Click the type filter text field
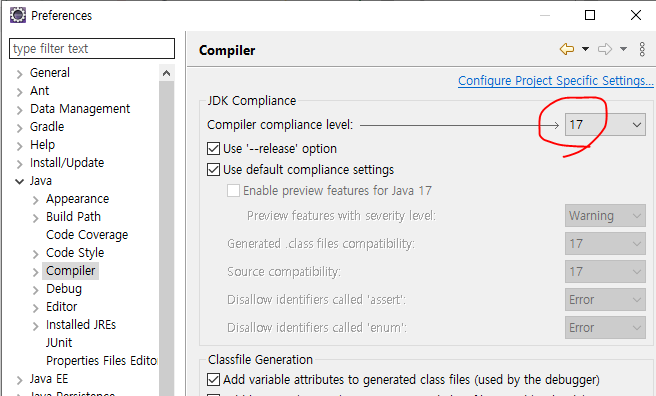 [92, 49]
